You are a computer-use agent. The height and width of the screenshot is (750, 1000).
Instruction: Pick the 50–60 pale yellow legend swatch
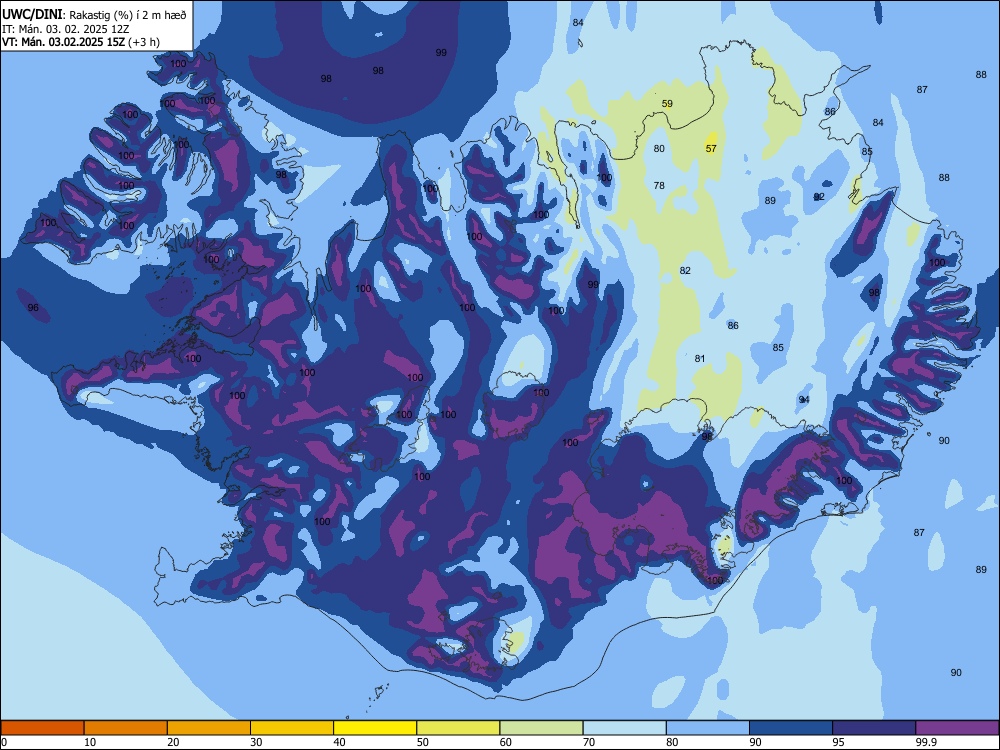tap(459, 728)
